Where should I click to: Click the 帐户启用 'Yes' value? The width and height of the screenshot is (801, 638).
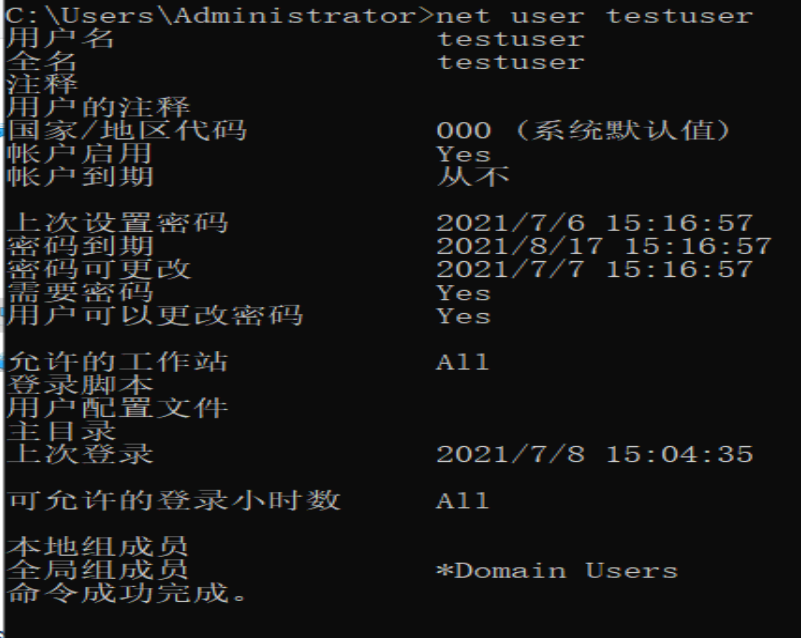click(x=463, y=154)
